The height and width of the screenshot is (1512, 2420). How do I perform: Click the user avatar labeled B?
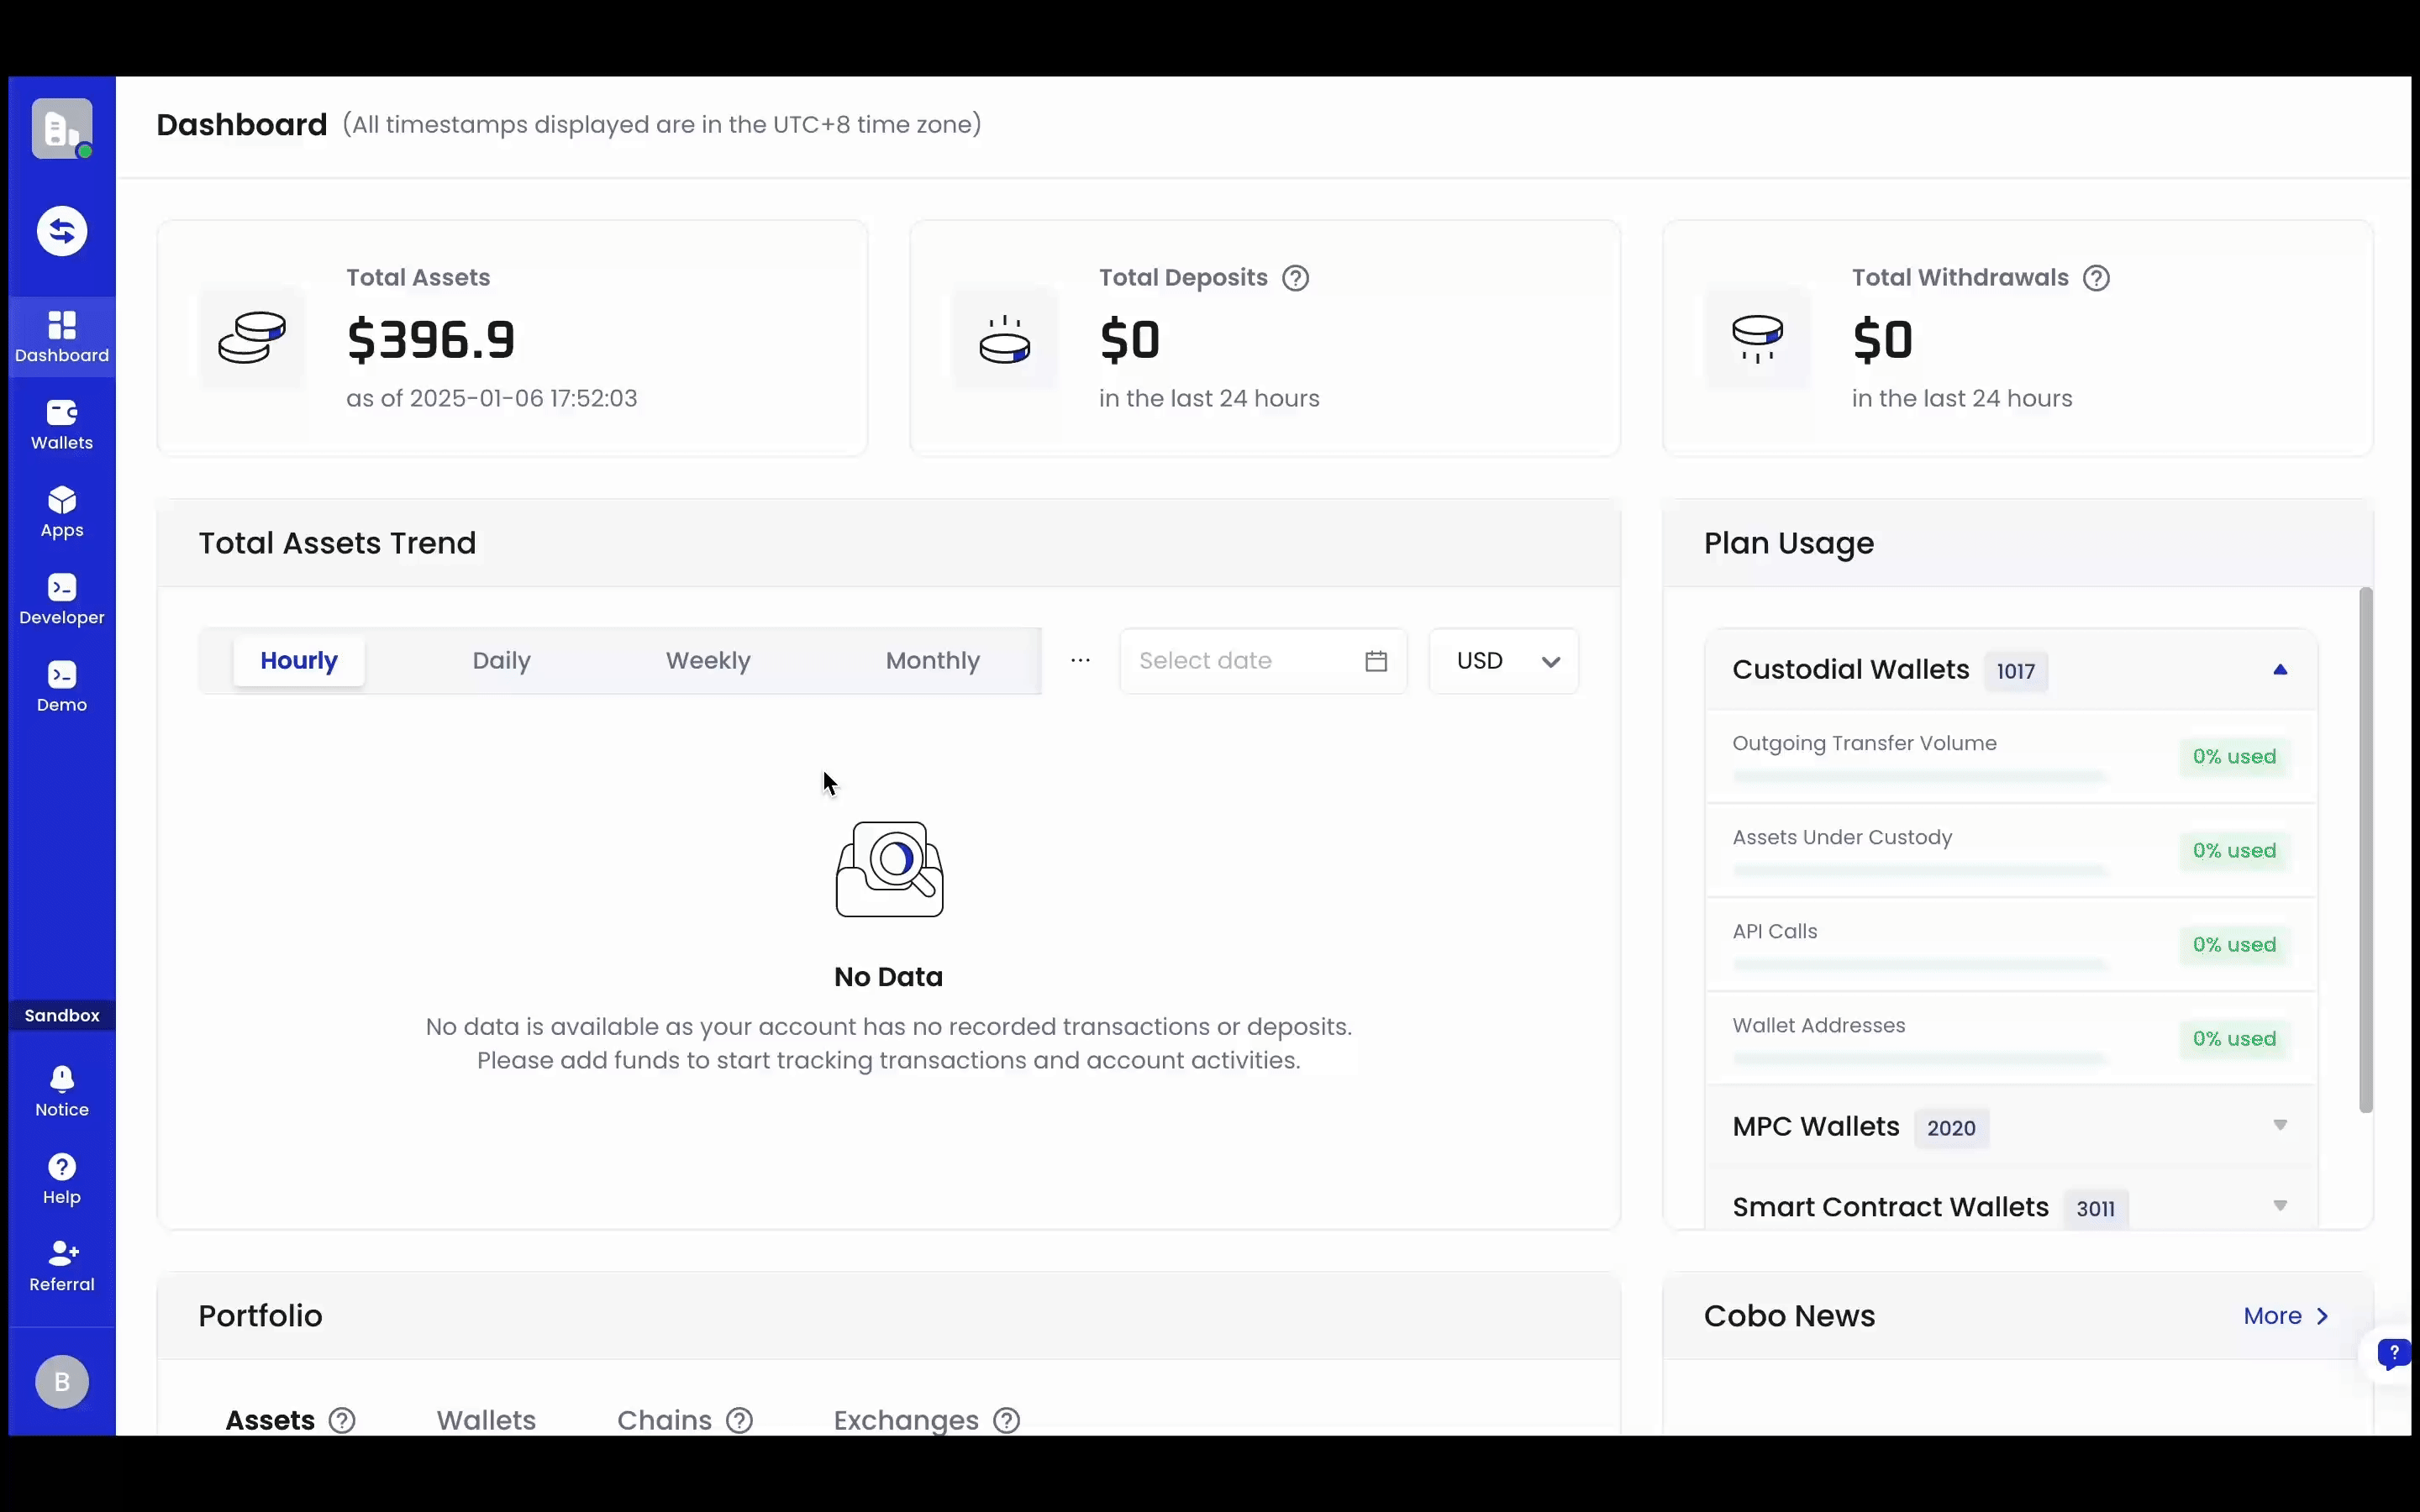(x=62, y=1382)
